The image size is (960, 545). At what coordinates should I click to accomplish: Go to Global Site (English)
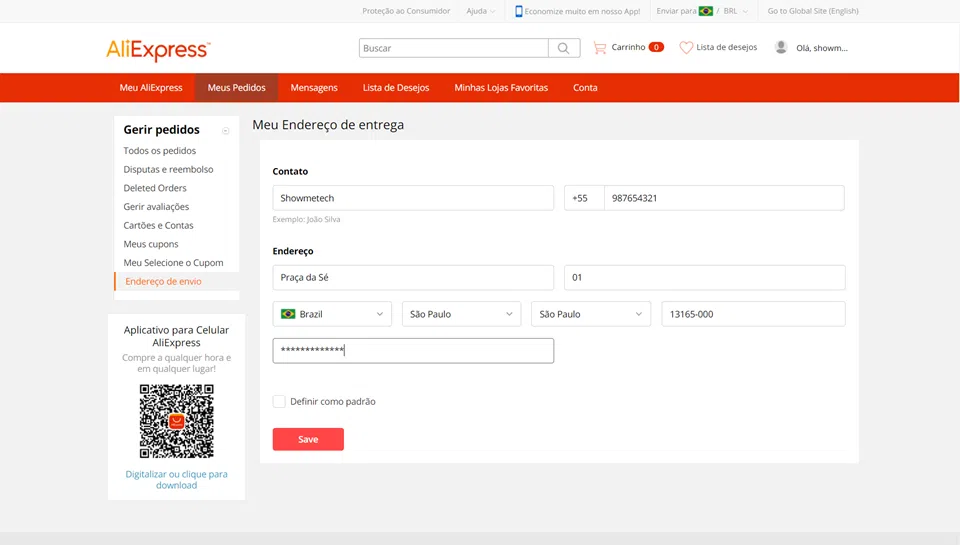click(813, 11)
